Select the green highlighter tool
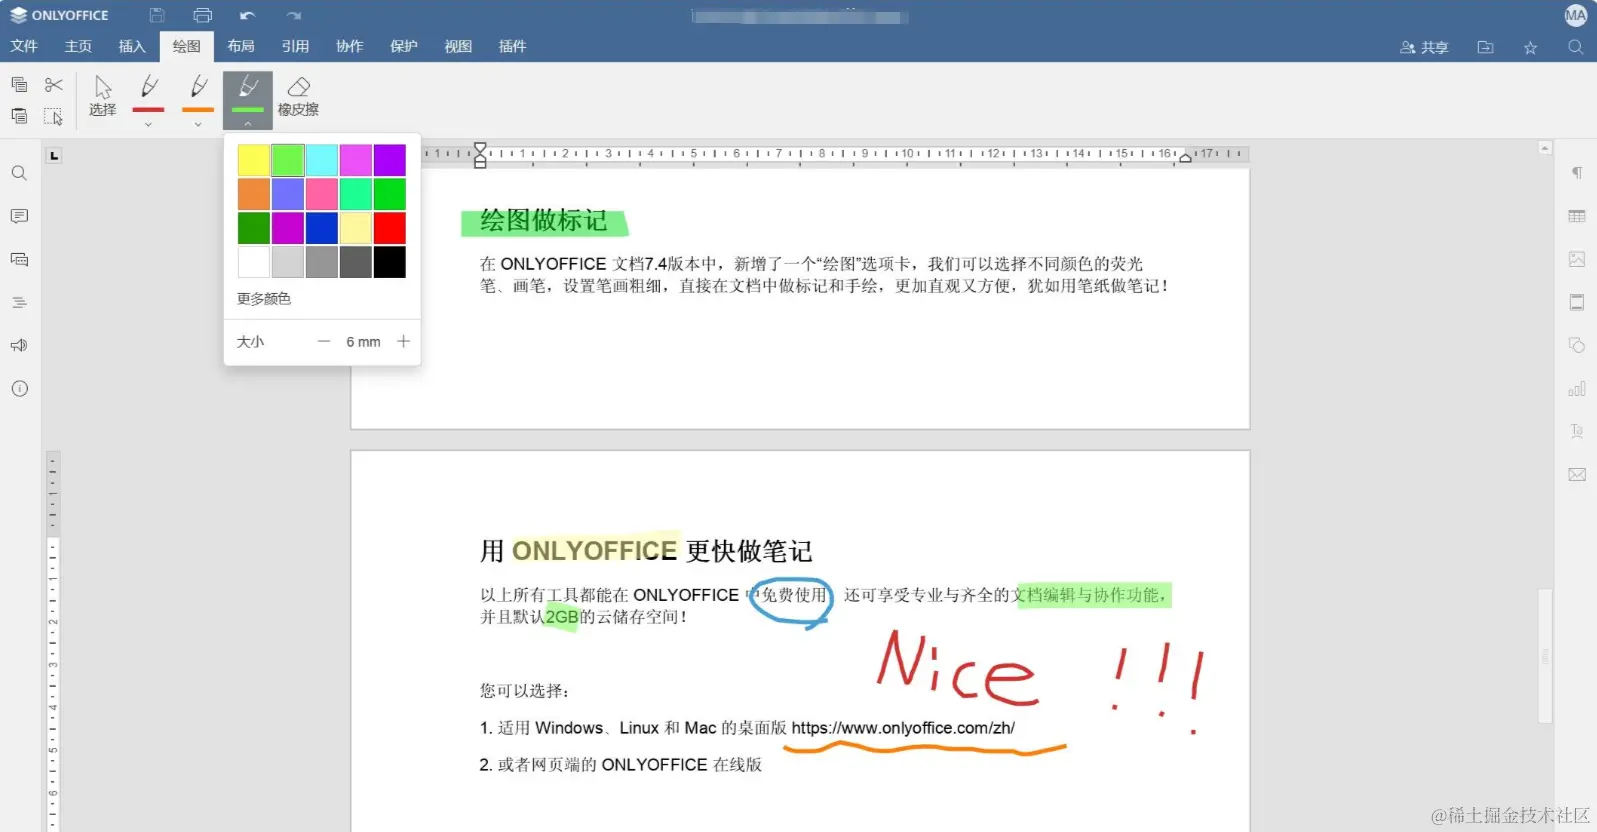The width and height of the screenshot is (1597, 832). [x=248, y=92]
